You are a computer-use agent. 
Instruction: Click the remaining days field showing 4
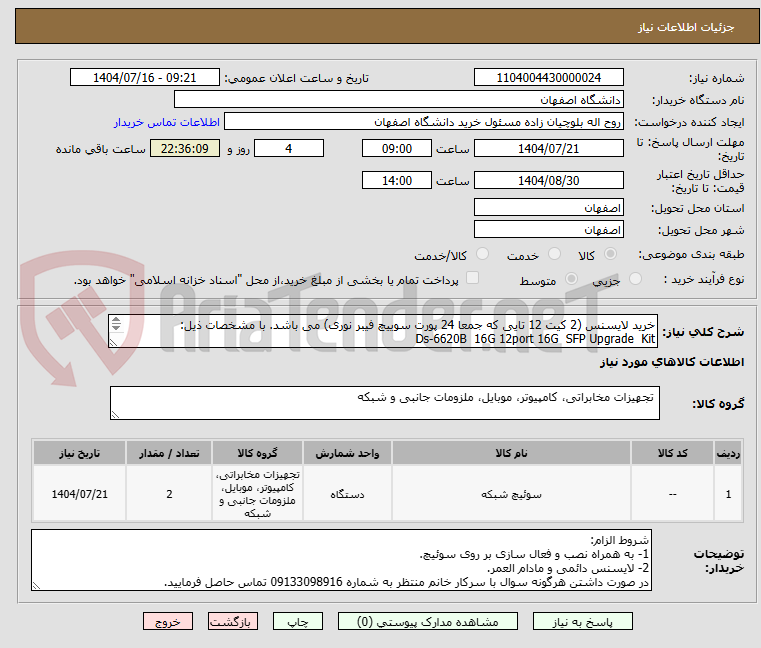pyautogui.click(x=289, y=149)
